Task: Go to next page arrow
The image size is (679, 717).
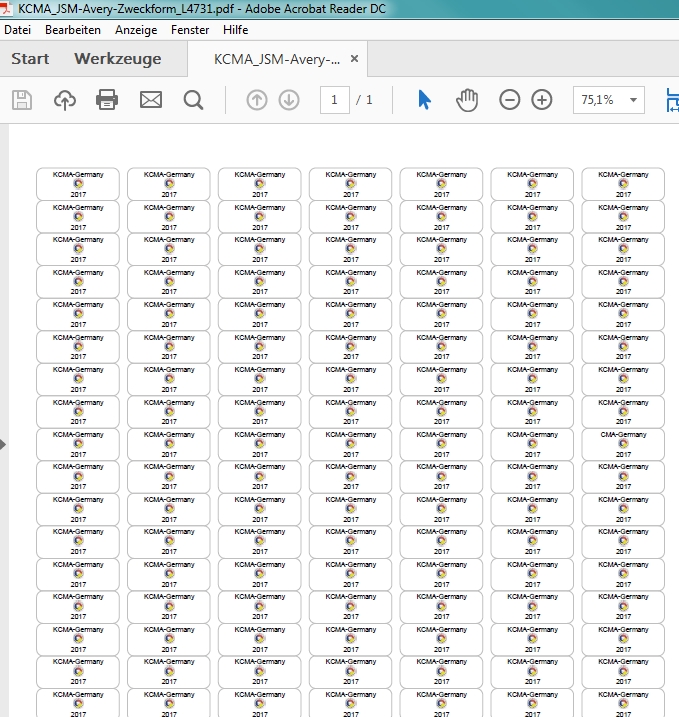Action: pos(289,100)
